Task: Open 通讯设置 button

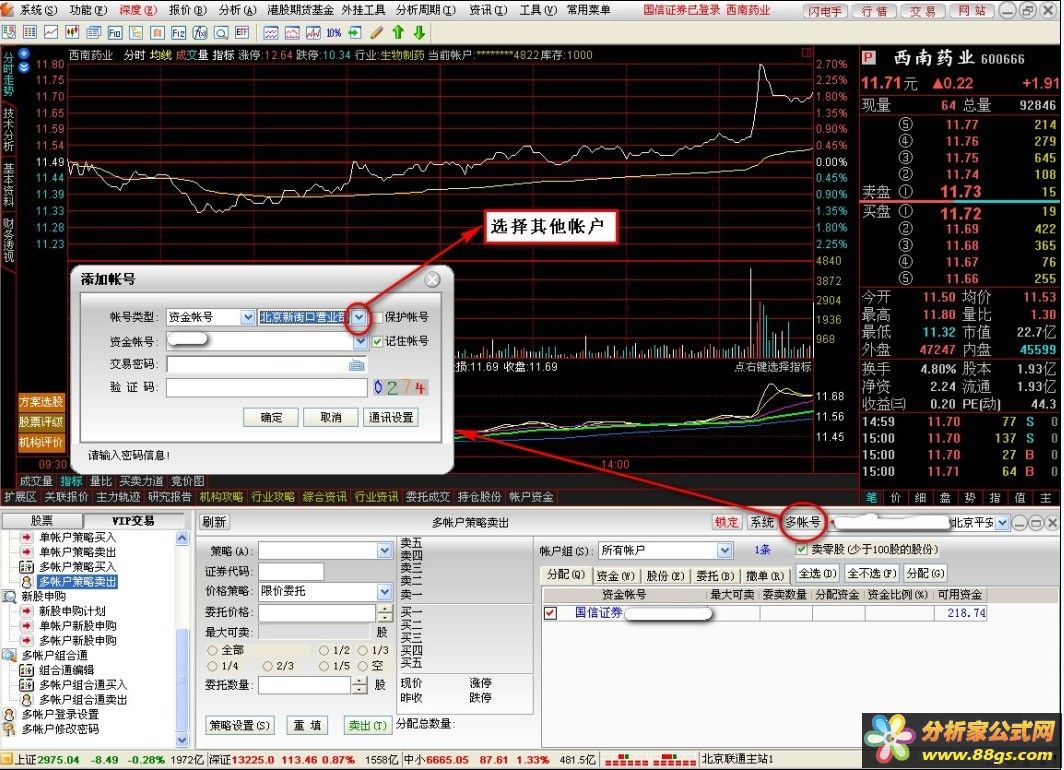Action: [391, 417]
